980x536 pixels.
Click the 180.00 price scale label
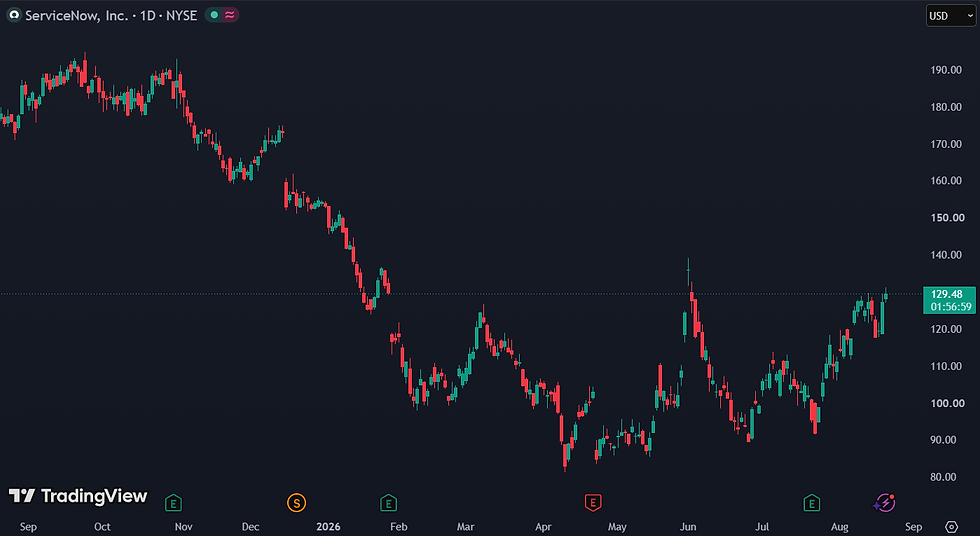[946, 107]
